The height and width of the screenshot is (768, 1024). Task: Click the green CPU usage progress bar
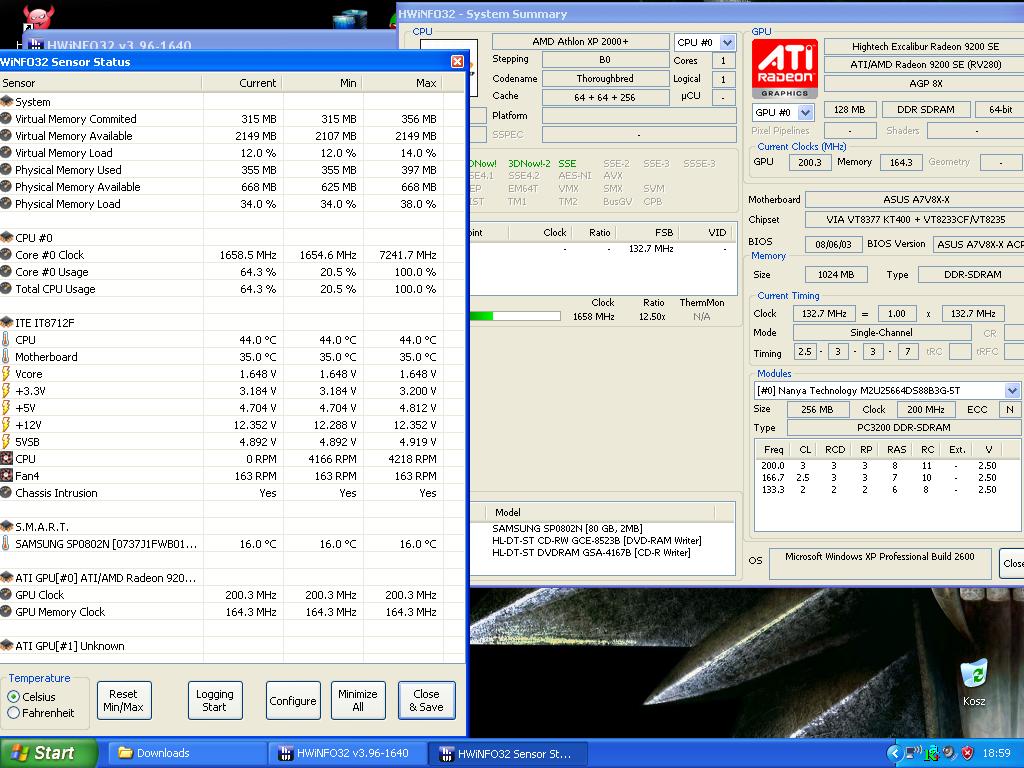point(515,316)
